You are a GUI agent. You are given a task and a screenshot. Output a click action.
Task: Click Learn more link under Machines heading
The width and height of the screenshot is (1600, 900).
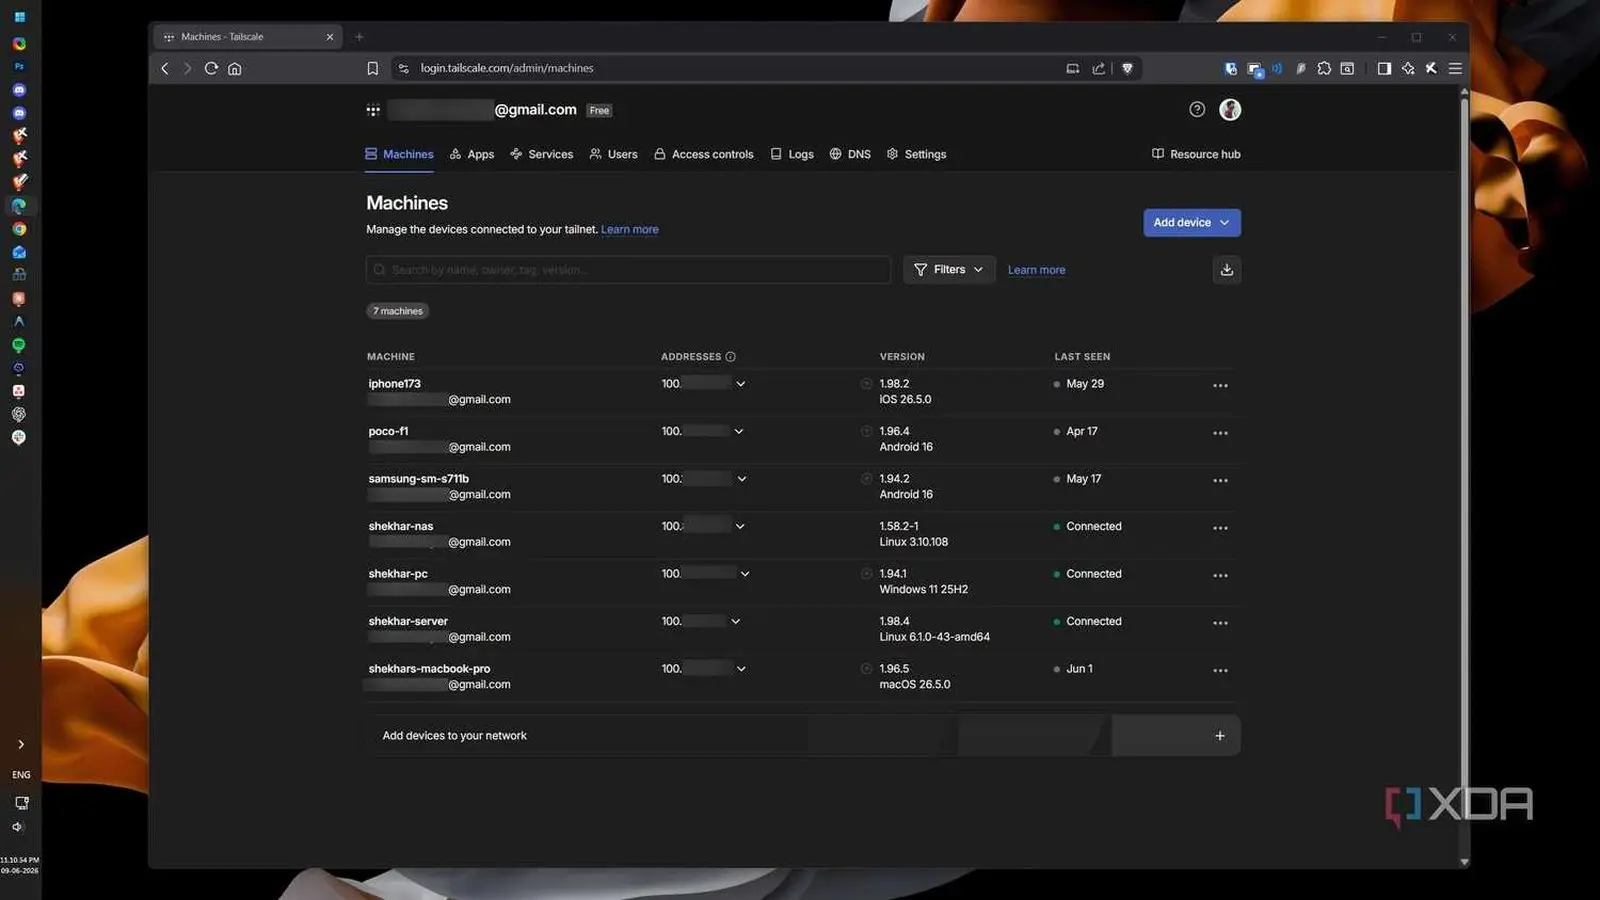coord(630,230)
